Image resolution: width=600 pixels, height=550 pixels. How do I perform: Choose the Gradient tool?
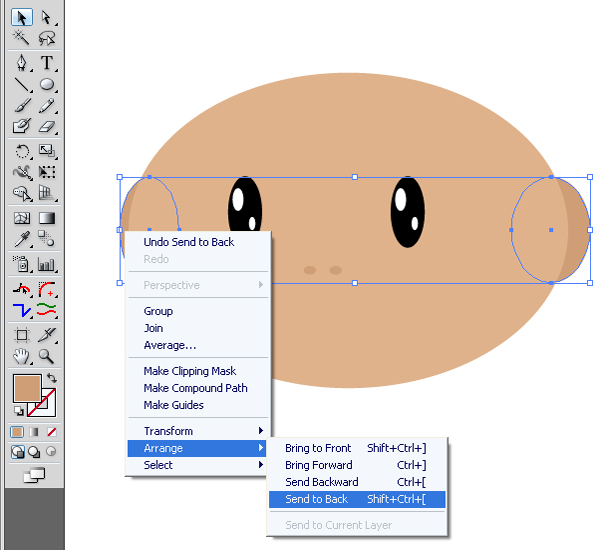pos(46,218)
